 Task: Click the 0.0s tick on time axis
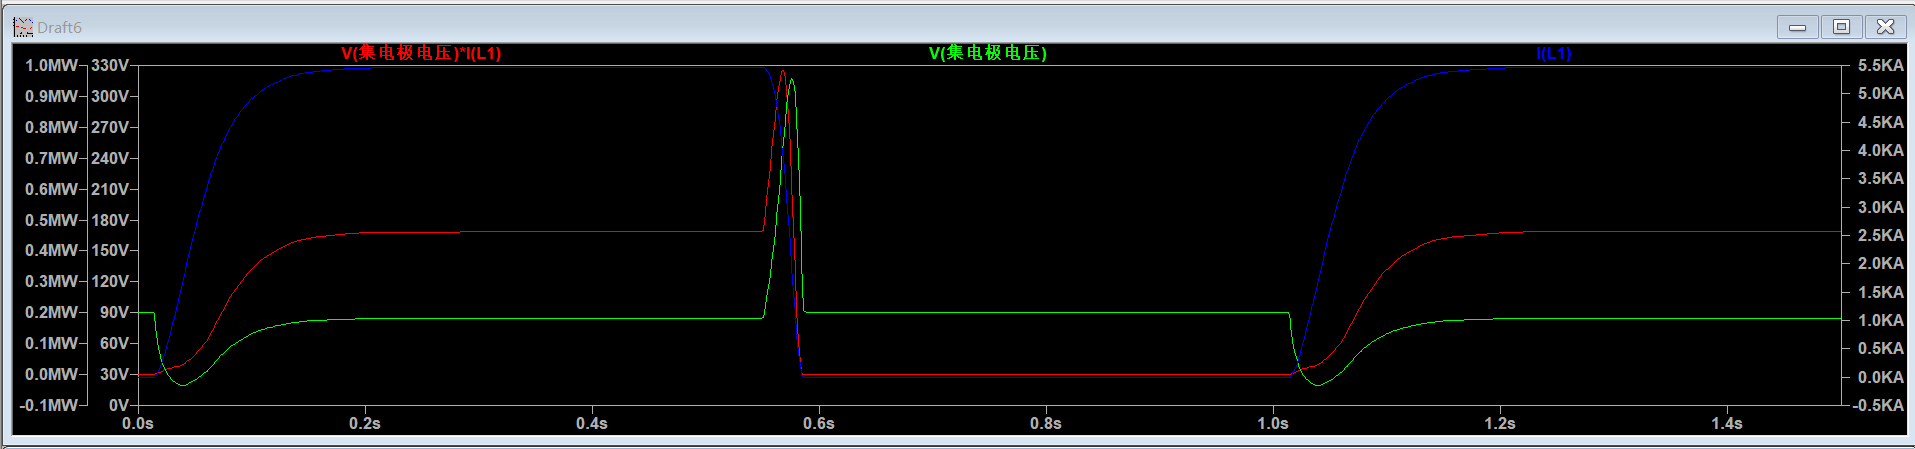point(138,424)
